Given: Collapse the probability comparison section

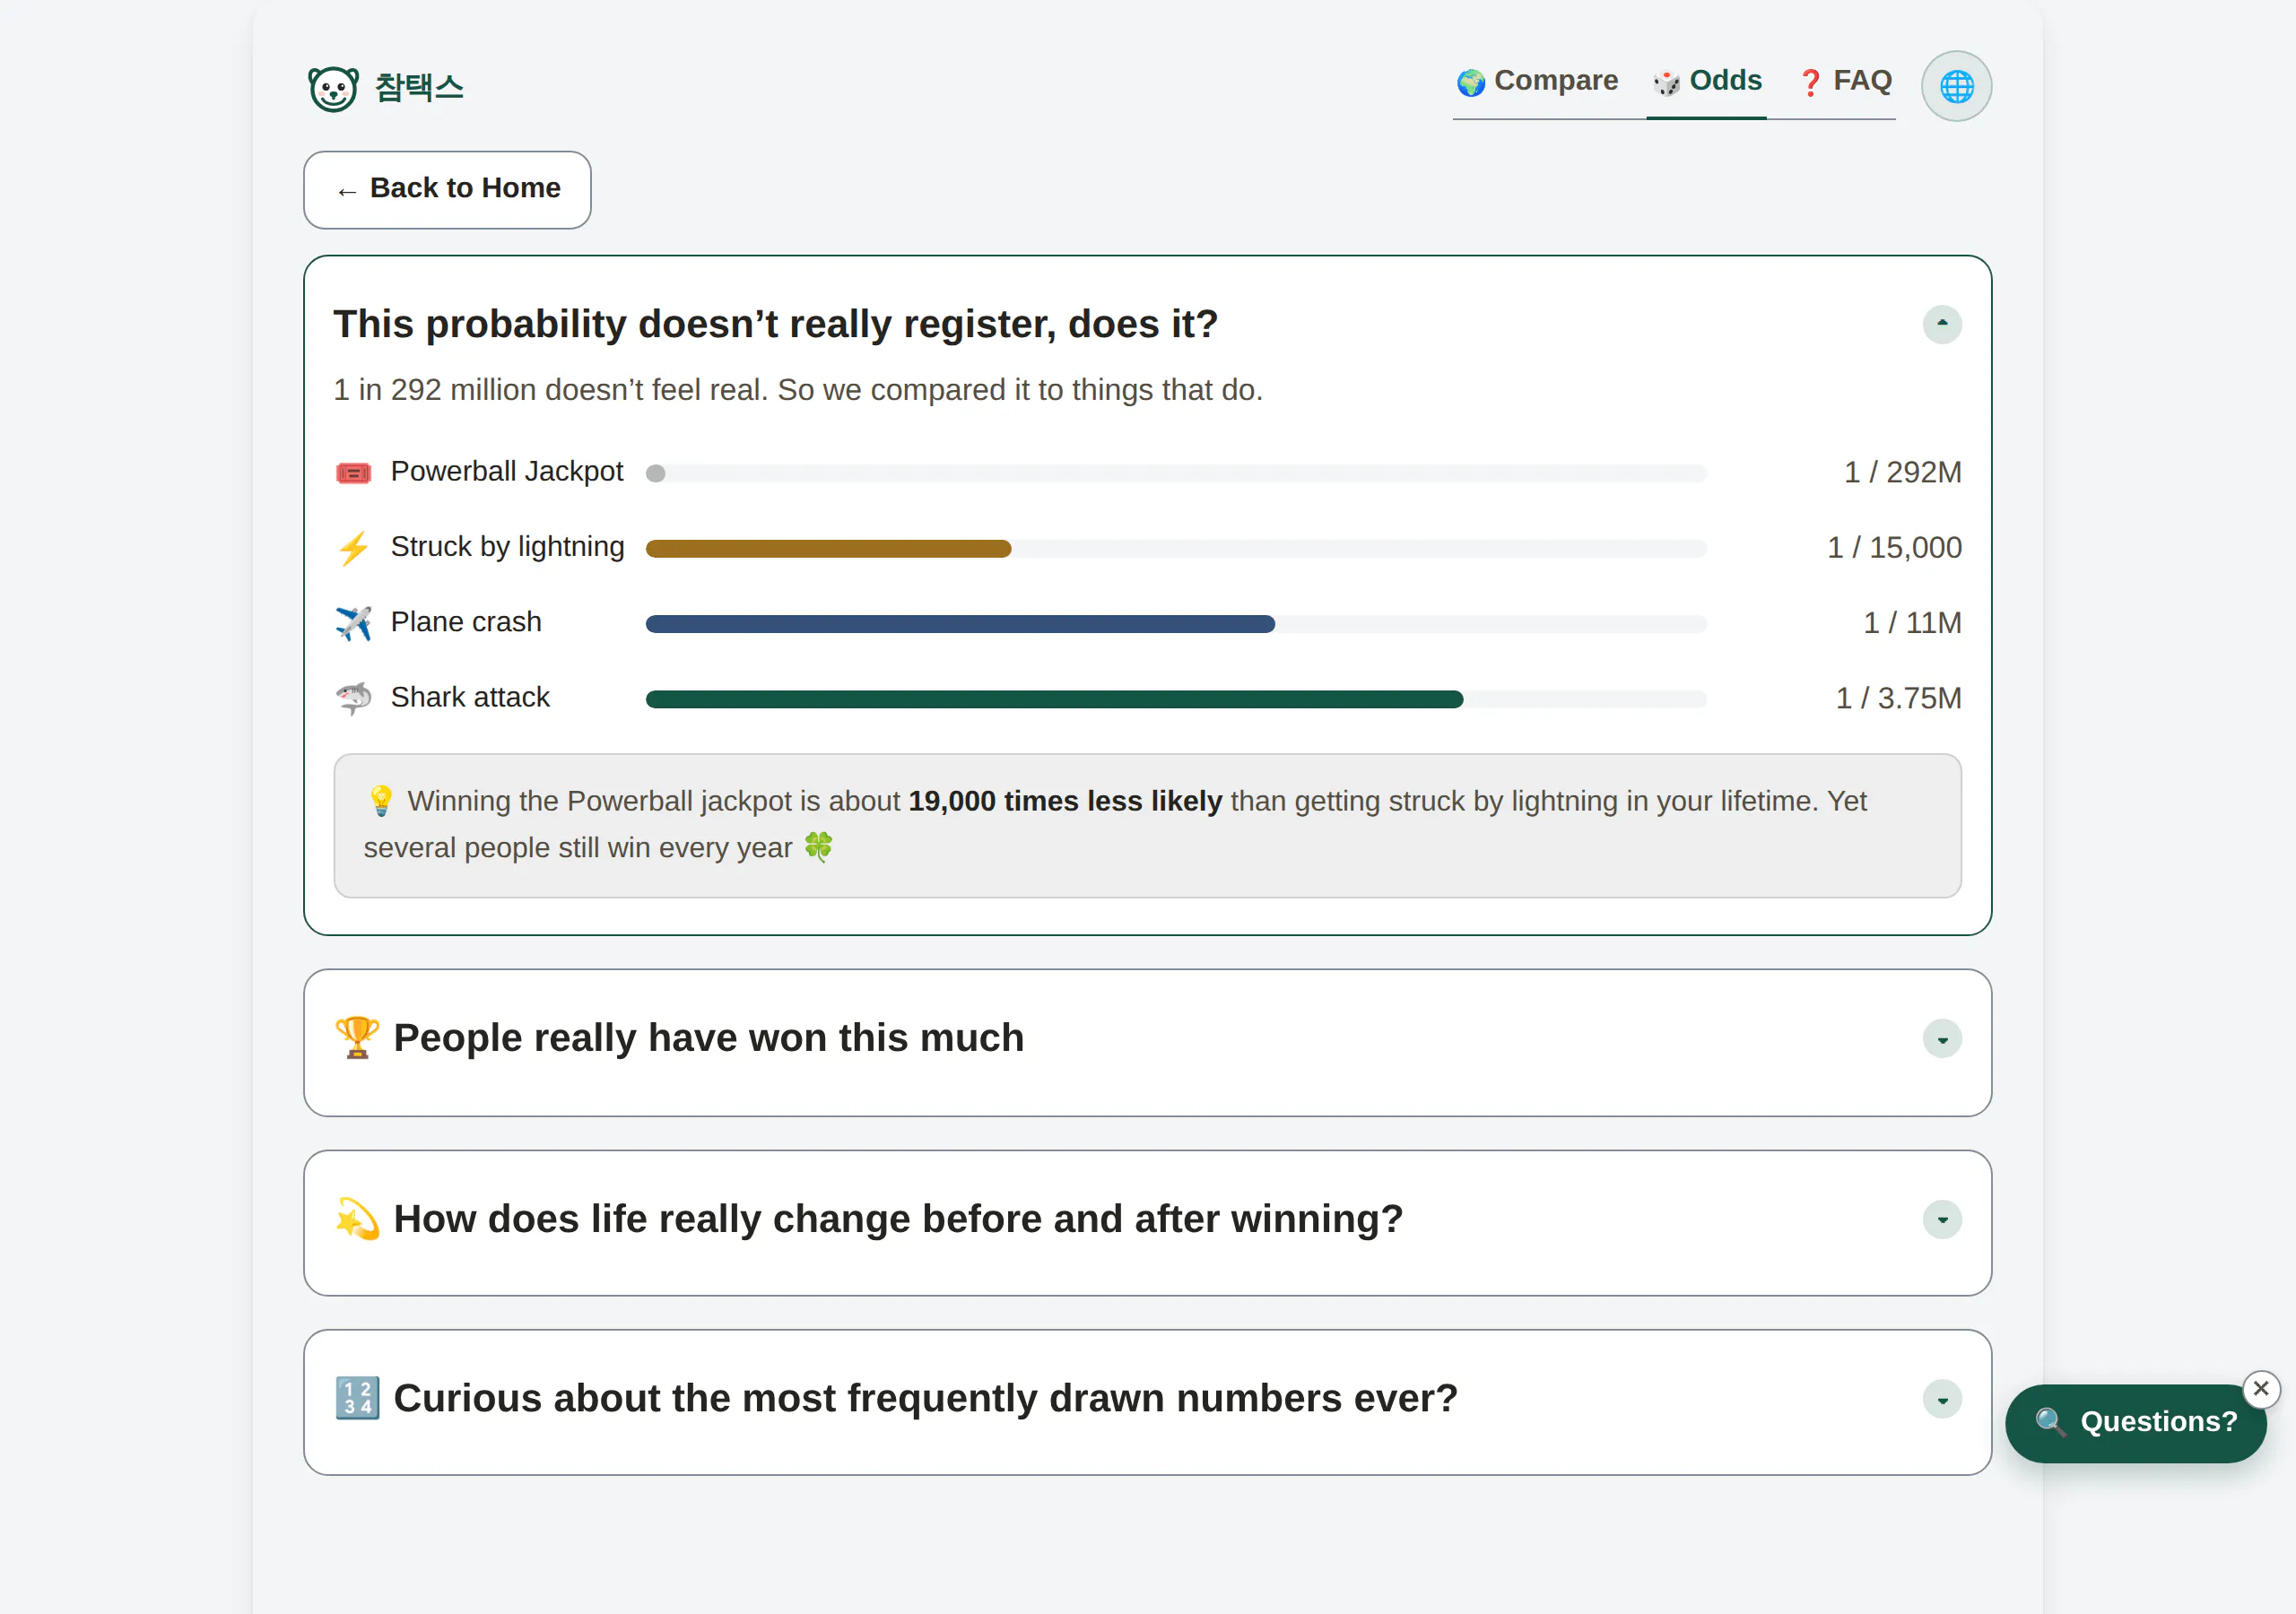Looking at the screenshot, I should point(1941,324).
